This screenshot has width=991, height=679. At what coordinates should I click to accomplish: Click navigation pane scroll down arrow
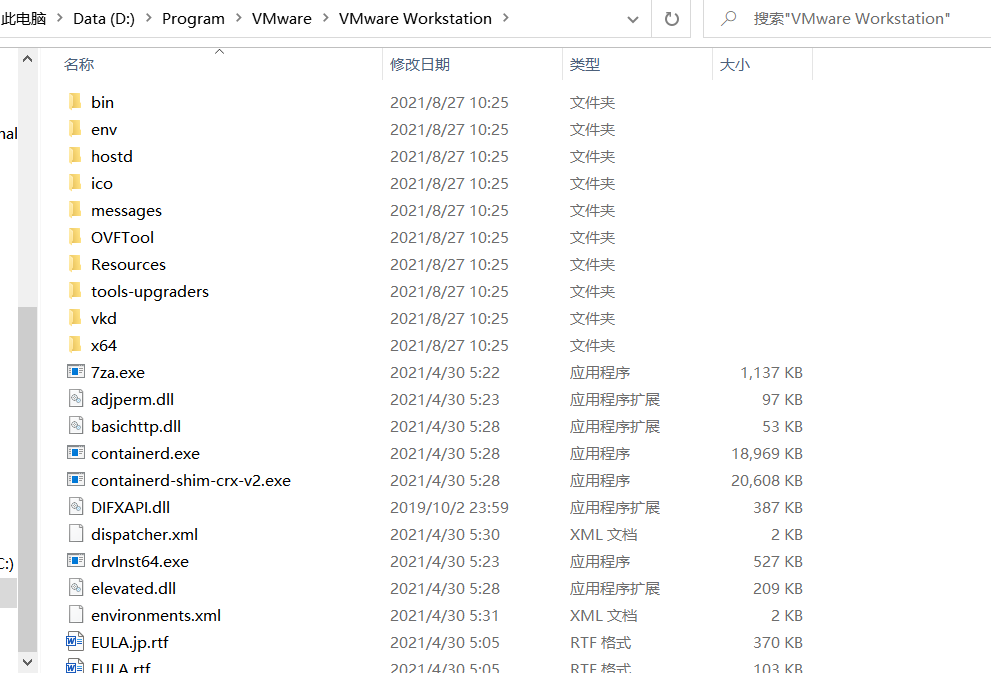tap(27, 662)
